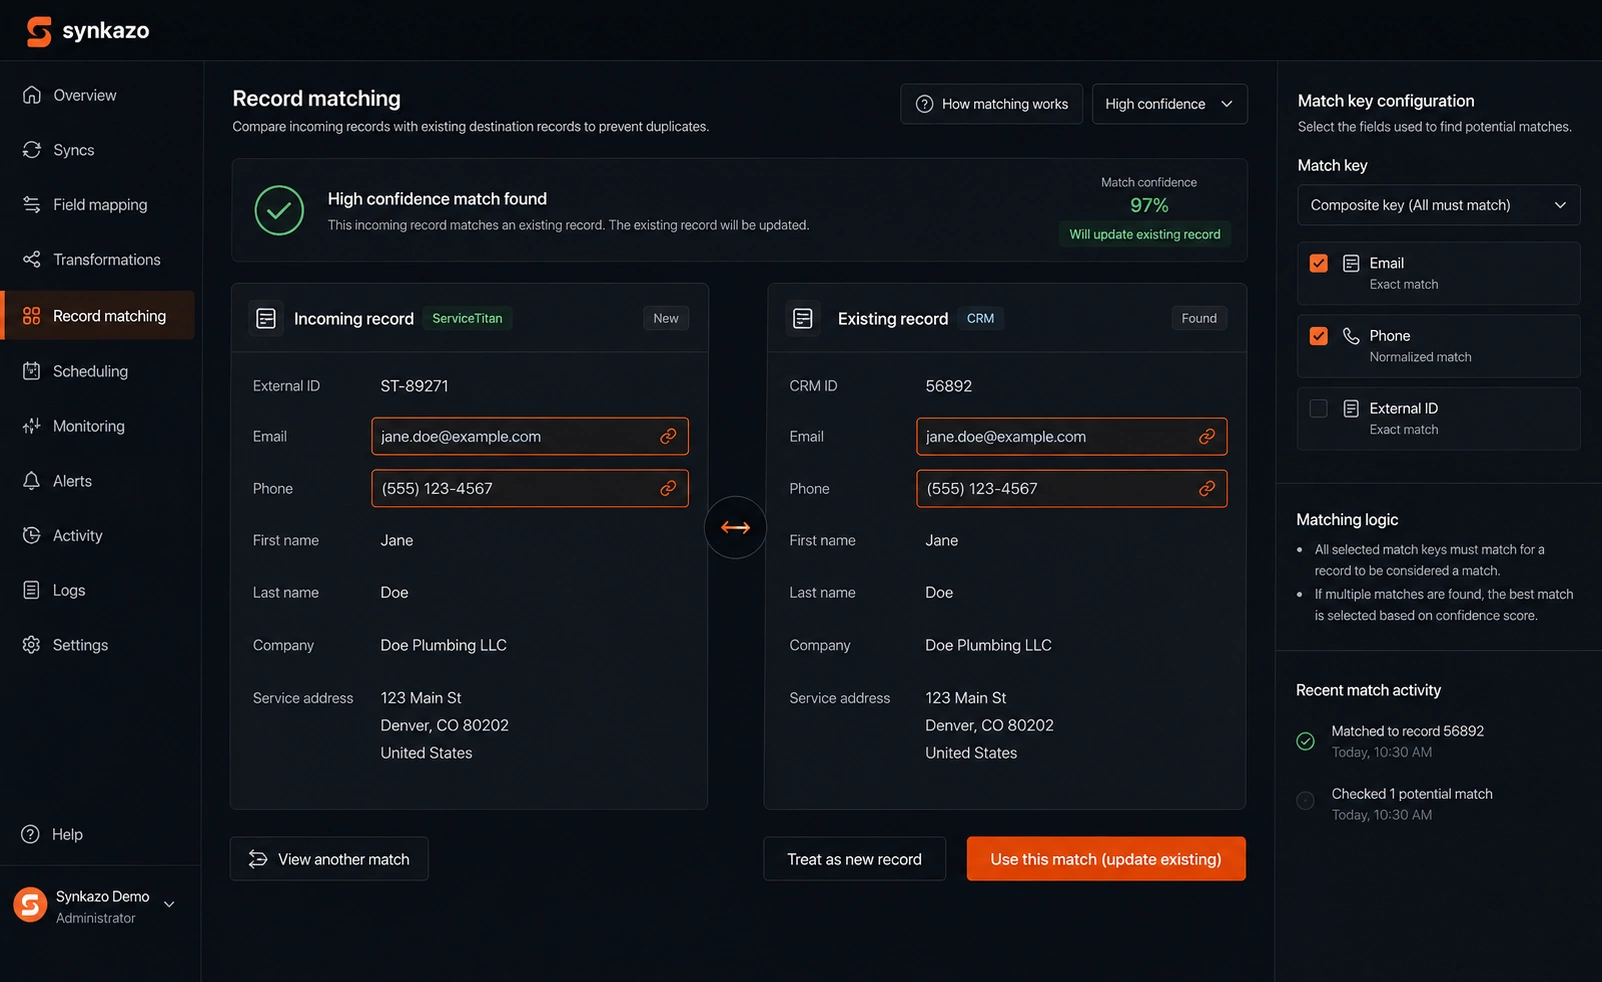Uncheck the Email match key checkbox
Viewport: 1602px width, 982px height.
tap(1319, 263)
